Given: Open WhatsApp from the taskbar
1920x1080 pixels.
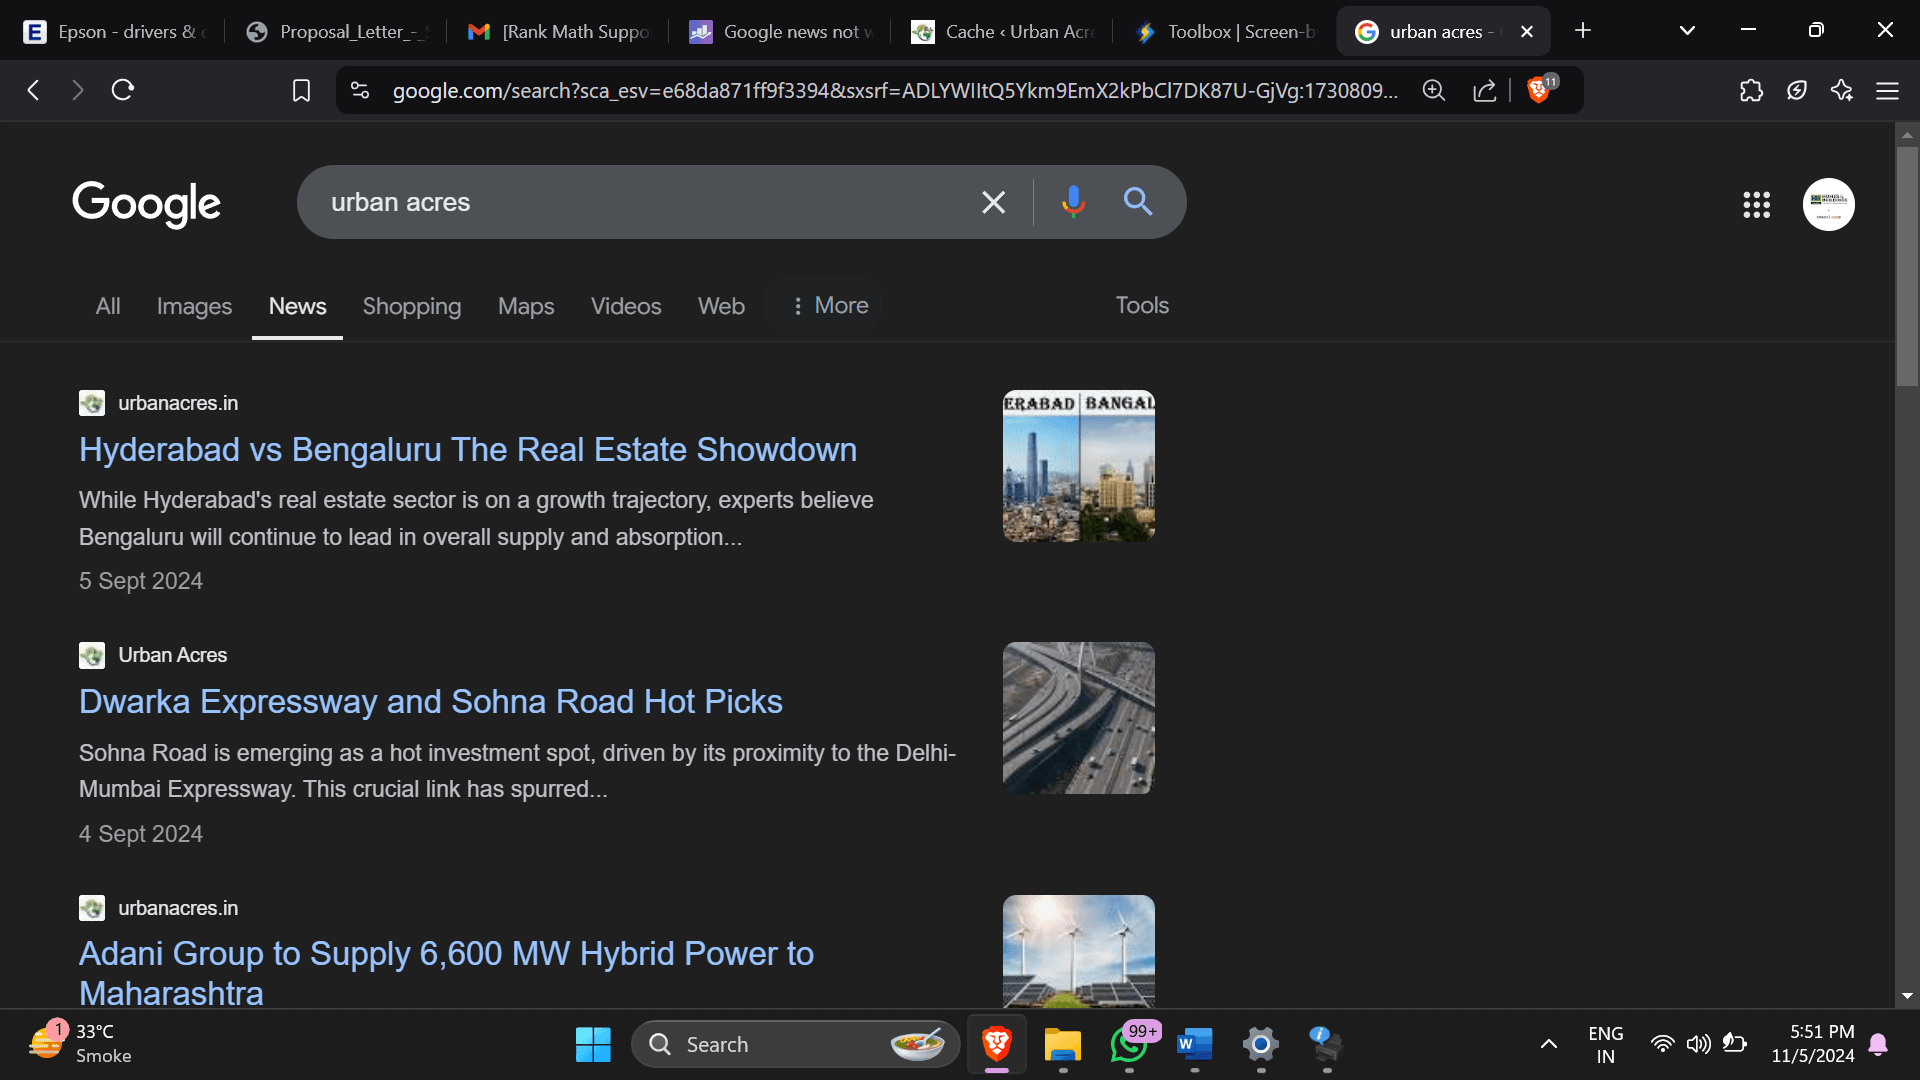Looking at the screenshot, I should [x=1128, y=1044].
